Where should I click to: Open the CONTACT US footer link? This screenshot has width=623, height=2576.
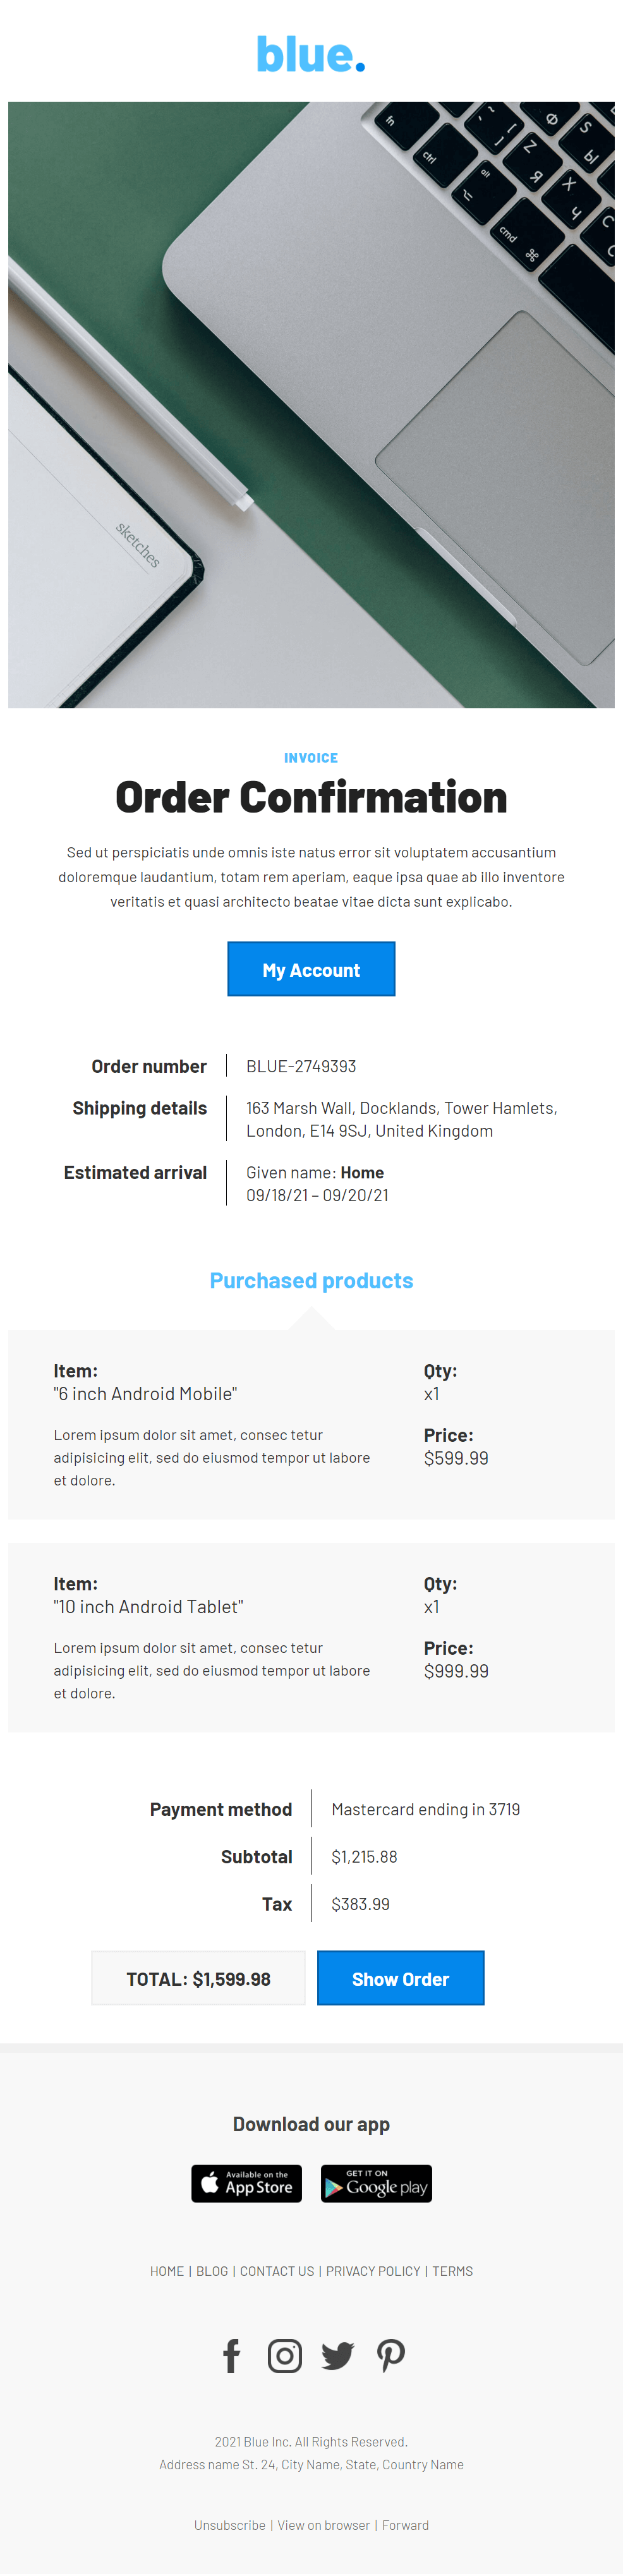[x=277, y=2271]
